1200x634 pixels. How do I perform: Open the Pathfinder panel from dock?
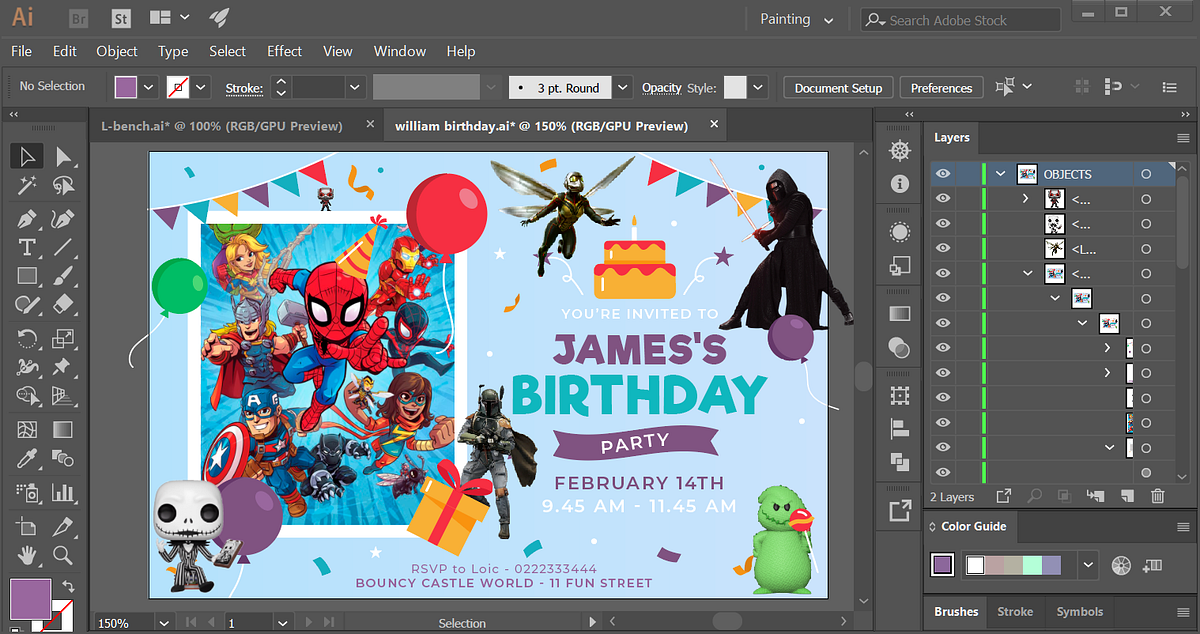(x=900, y=461)
